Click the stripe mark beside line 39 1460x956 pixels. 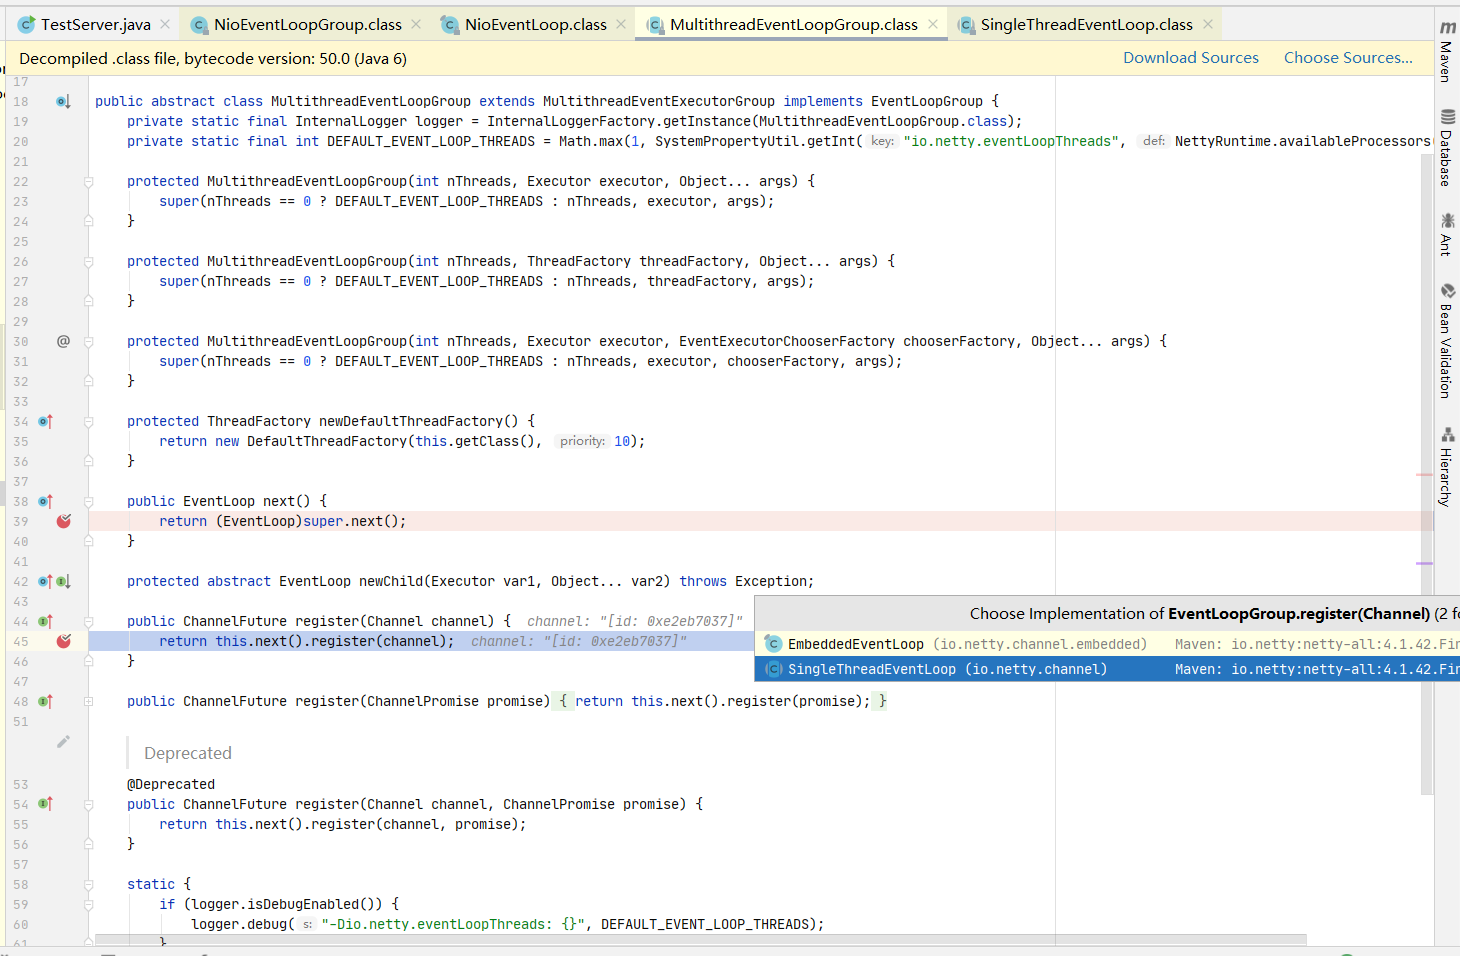(1425, 475)
